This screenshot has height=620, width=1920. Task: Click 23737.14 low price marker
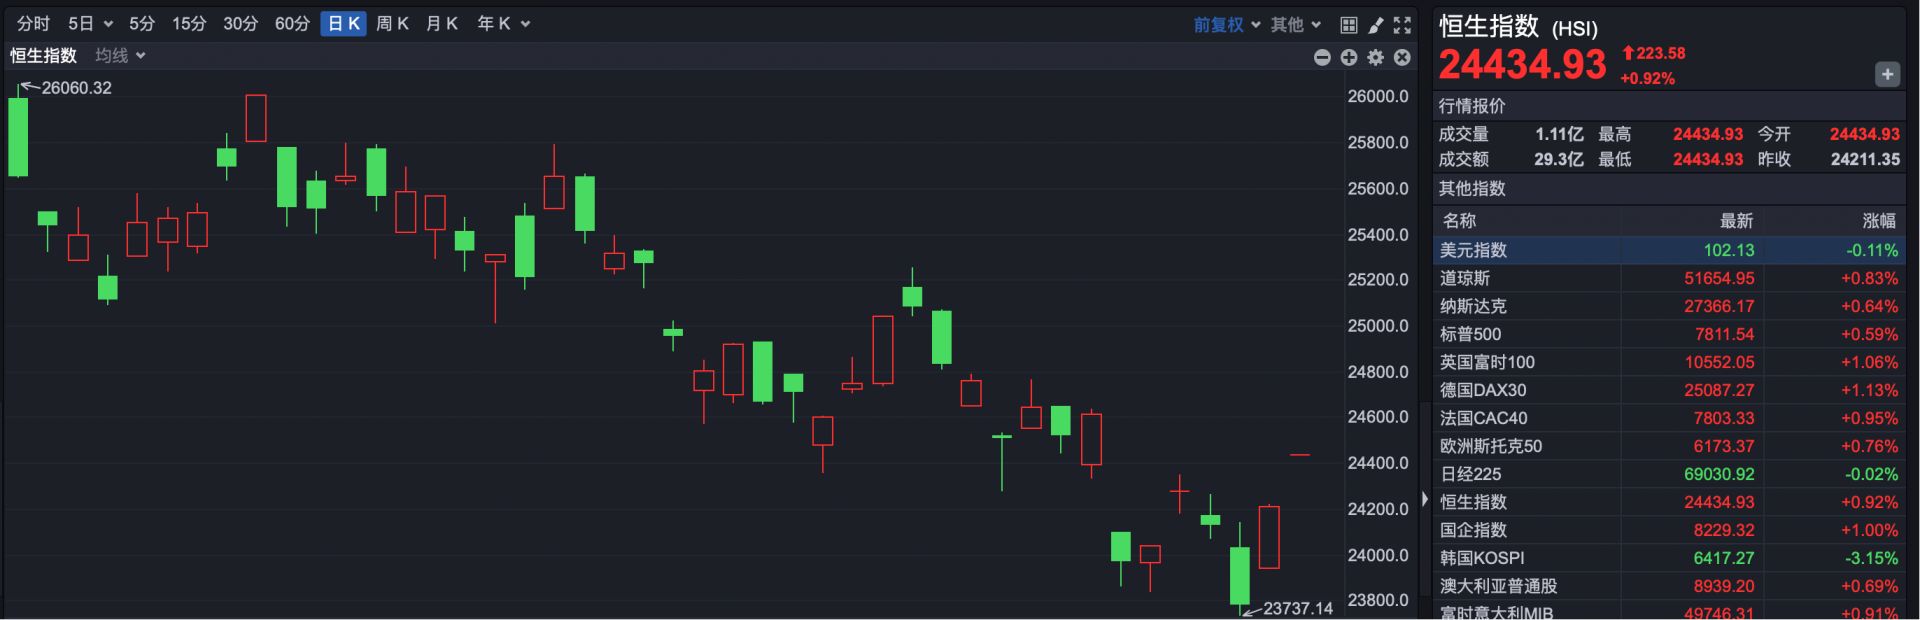(1298, 608)
